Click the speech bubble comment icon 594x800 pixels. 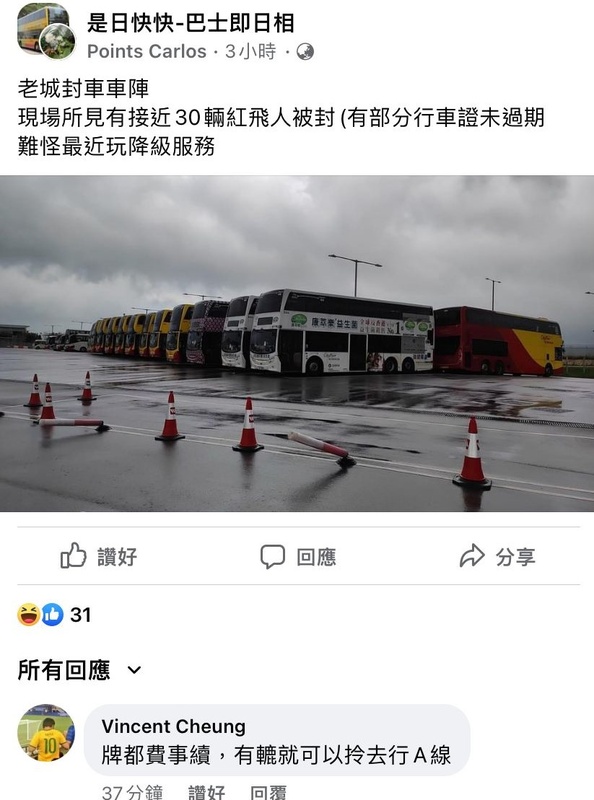tap(273, 556)
